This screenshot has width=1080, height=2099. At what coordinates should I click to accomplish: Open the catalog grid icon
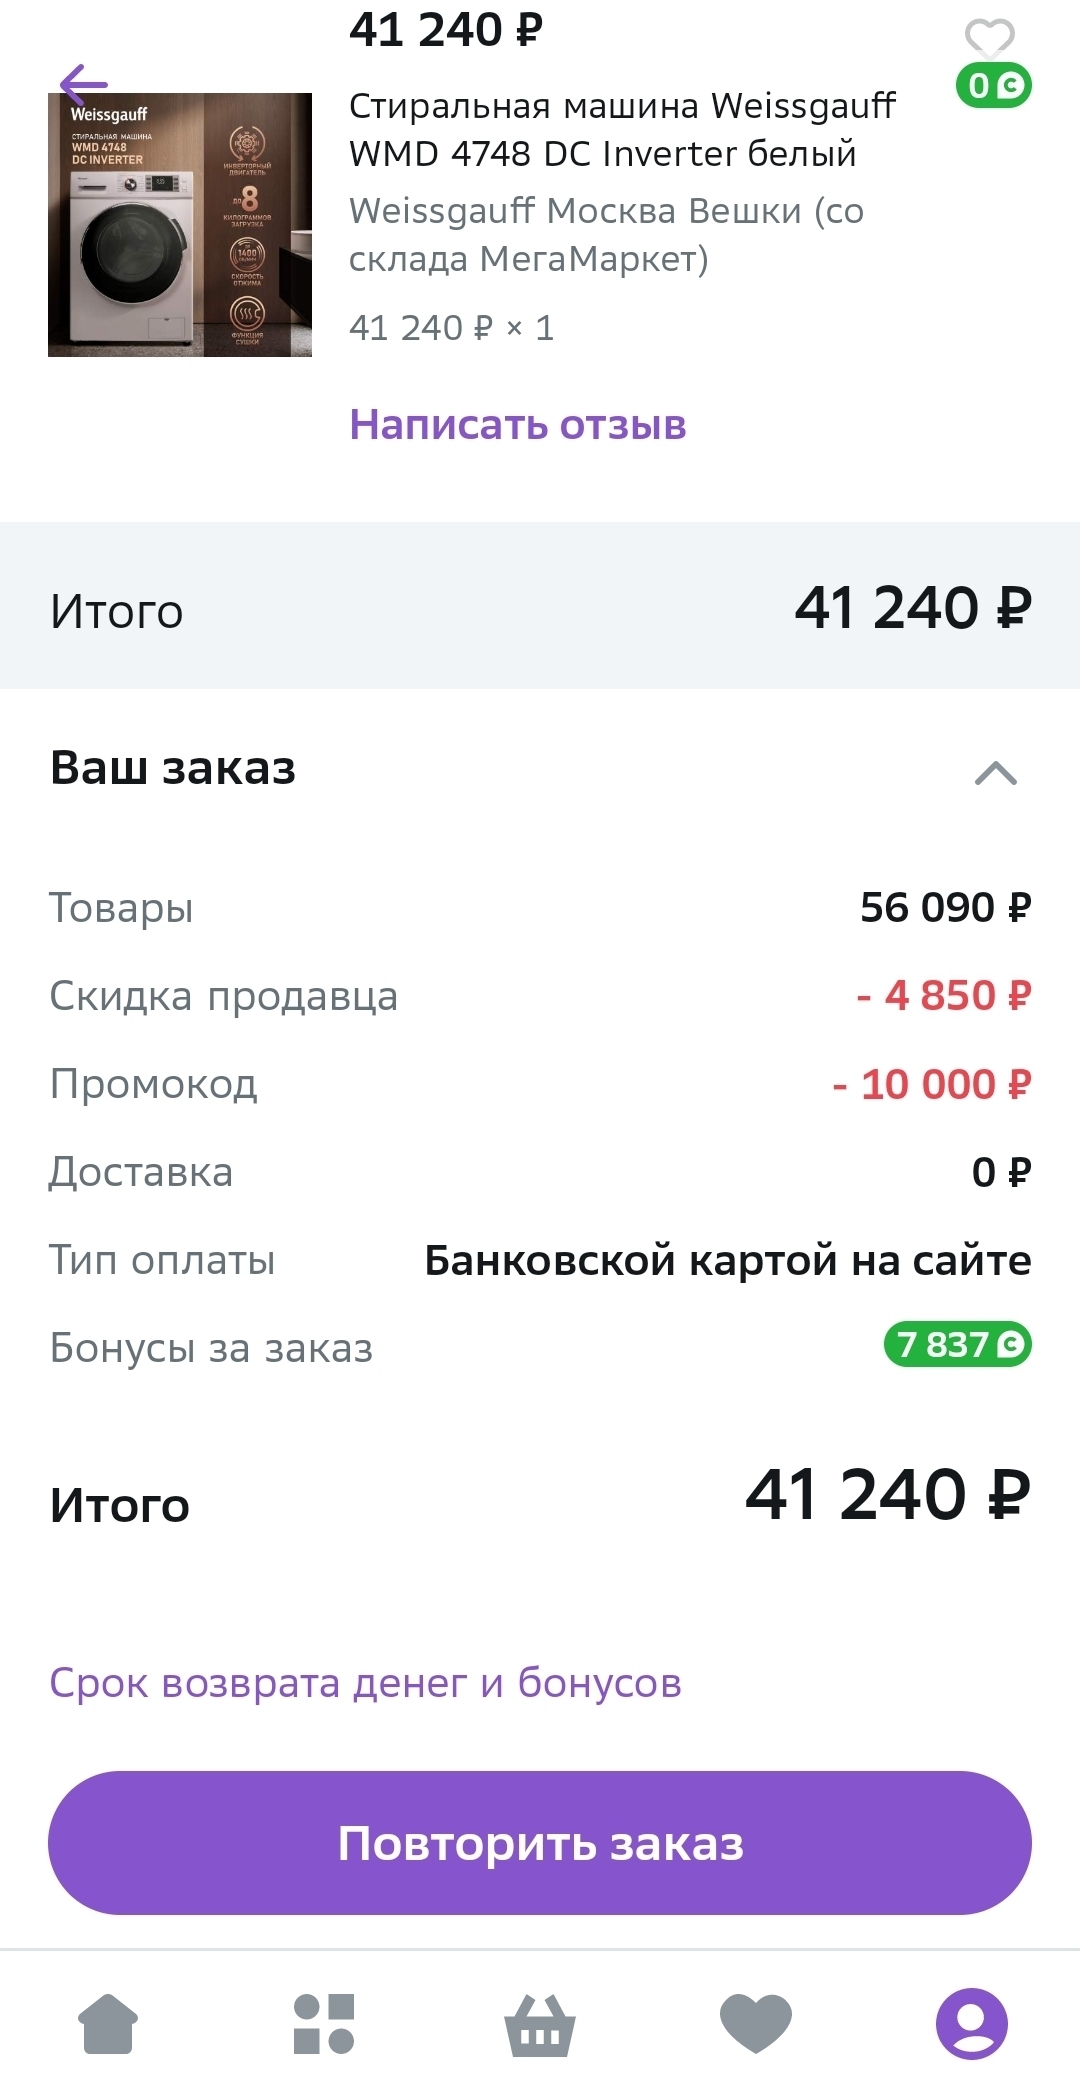324,2023
